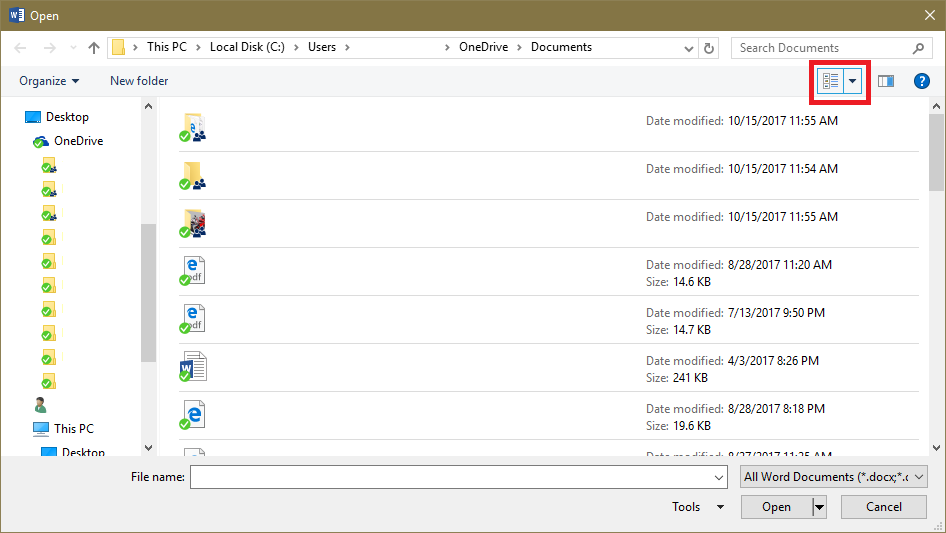This screenshot has height=533, width=946.
Task: Create a New folder
Action: click(x=139, y=81)
